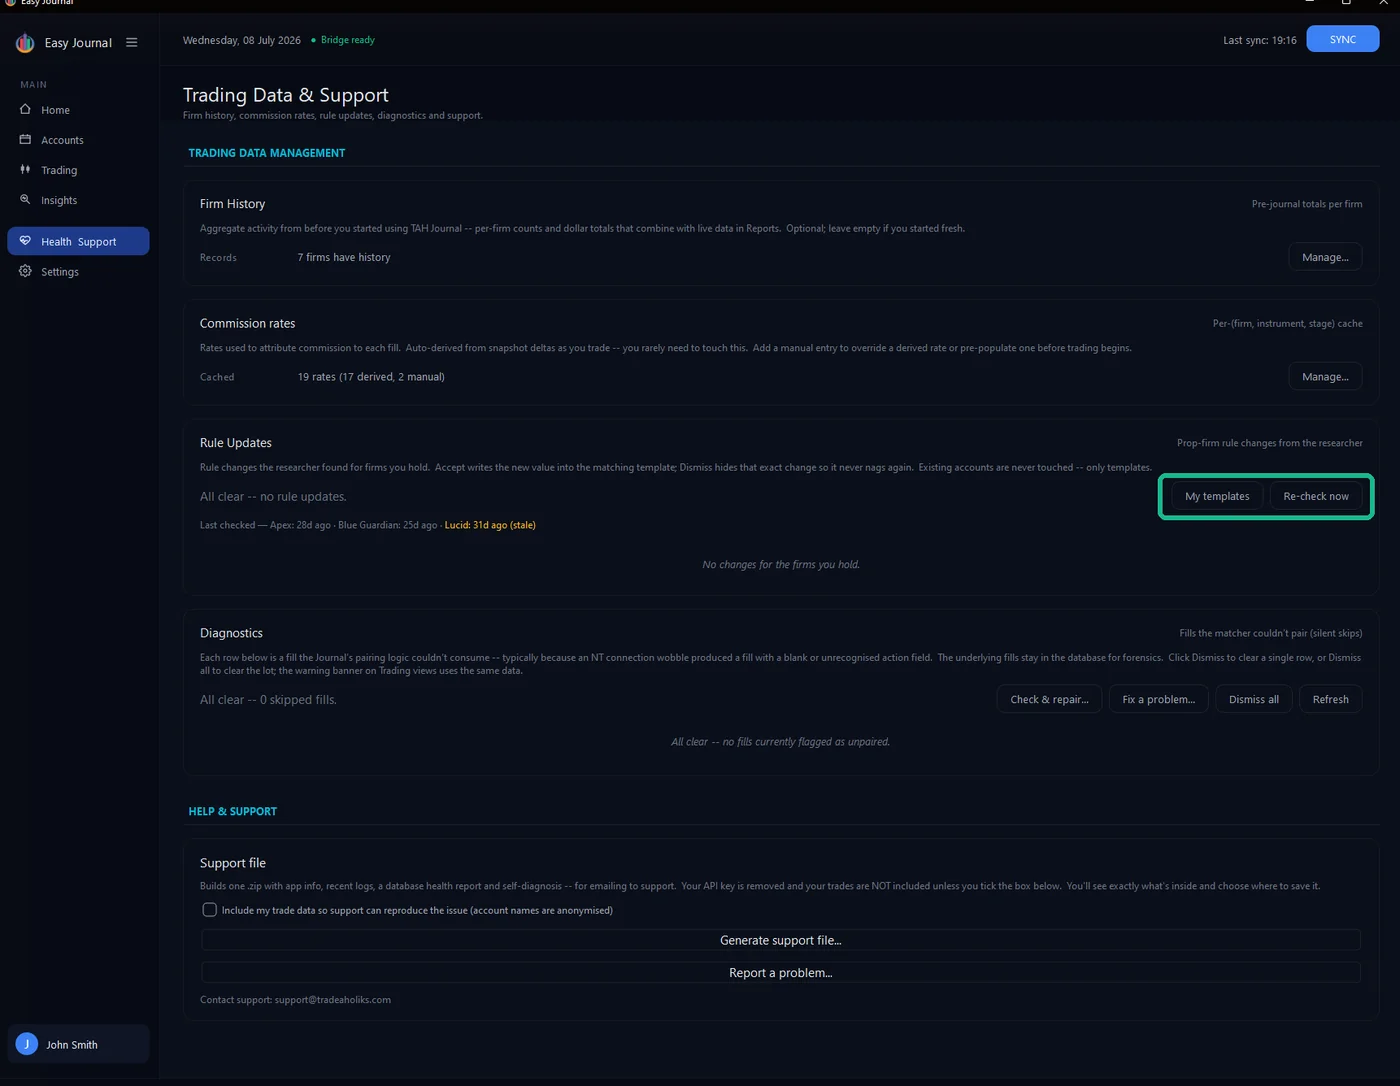Click 19 rates (17 derived, 2 manual)

pyautogui.click(x=371, y=377)
